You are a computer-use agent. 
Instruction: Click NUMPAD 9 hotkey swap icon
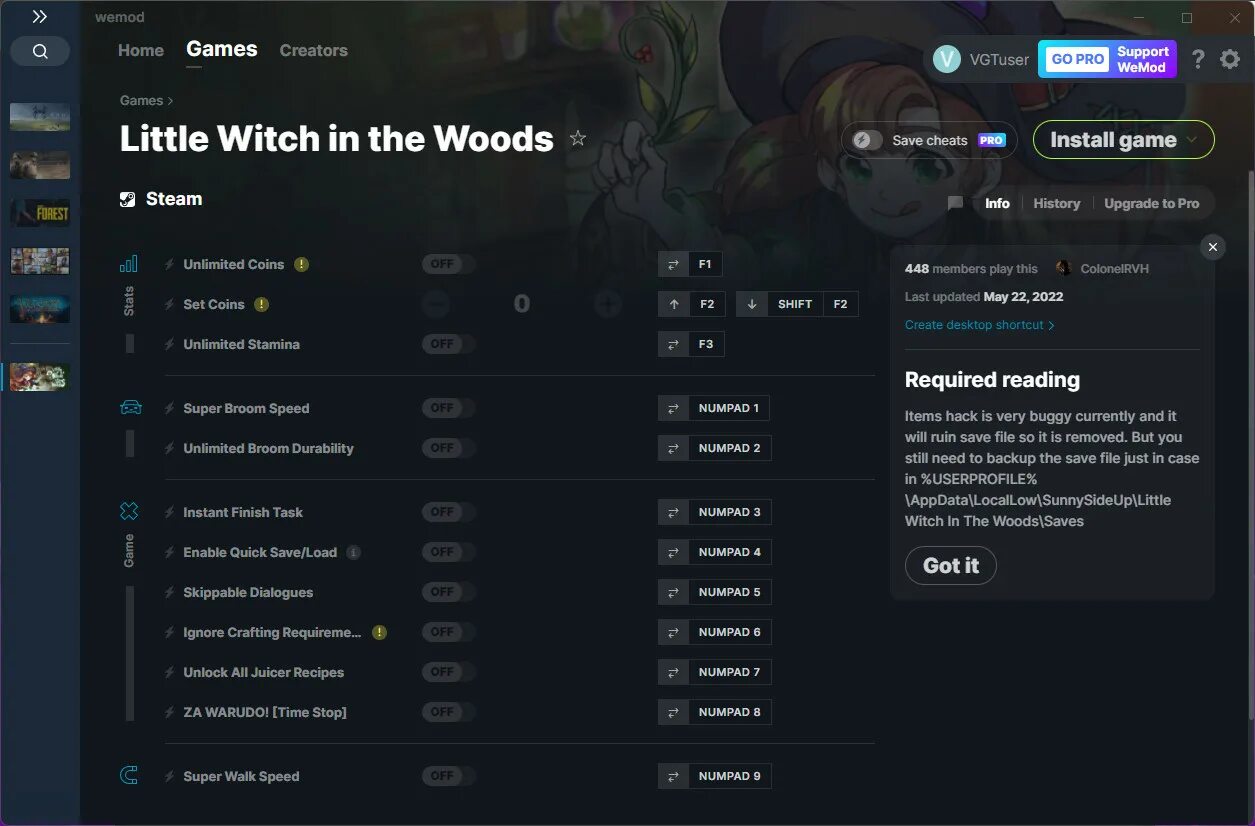coord(673,776)
